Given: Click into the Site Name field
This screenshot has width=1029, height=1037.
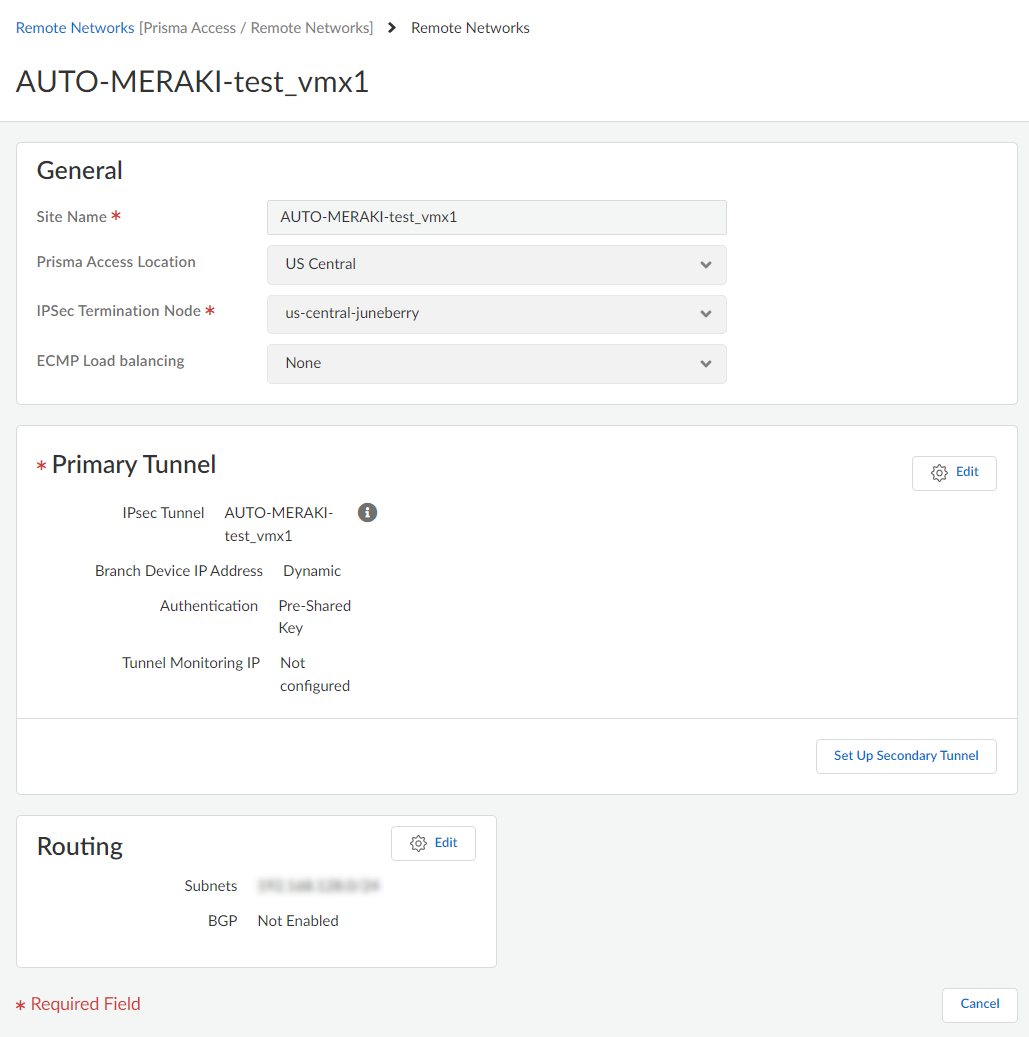Looking at the screenshot, I should (496, 217).
